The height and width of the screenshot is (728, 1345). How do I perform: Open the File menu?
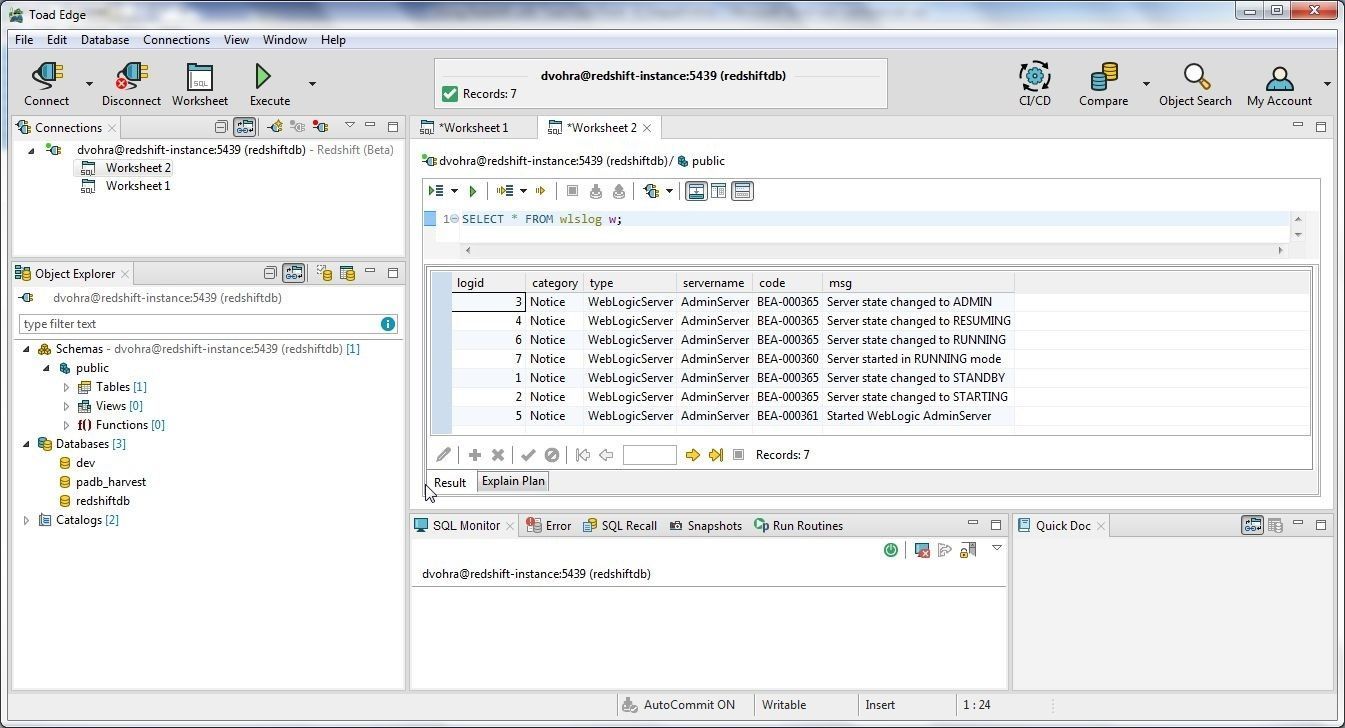[24, 40]
